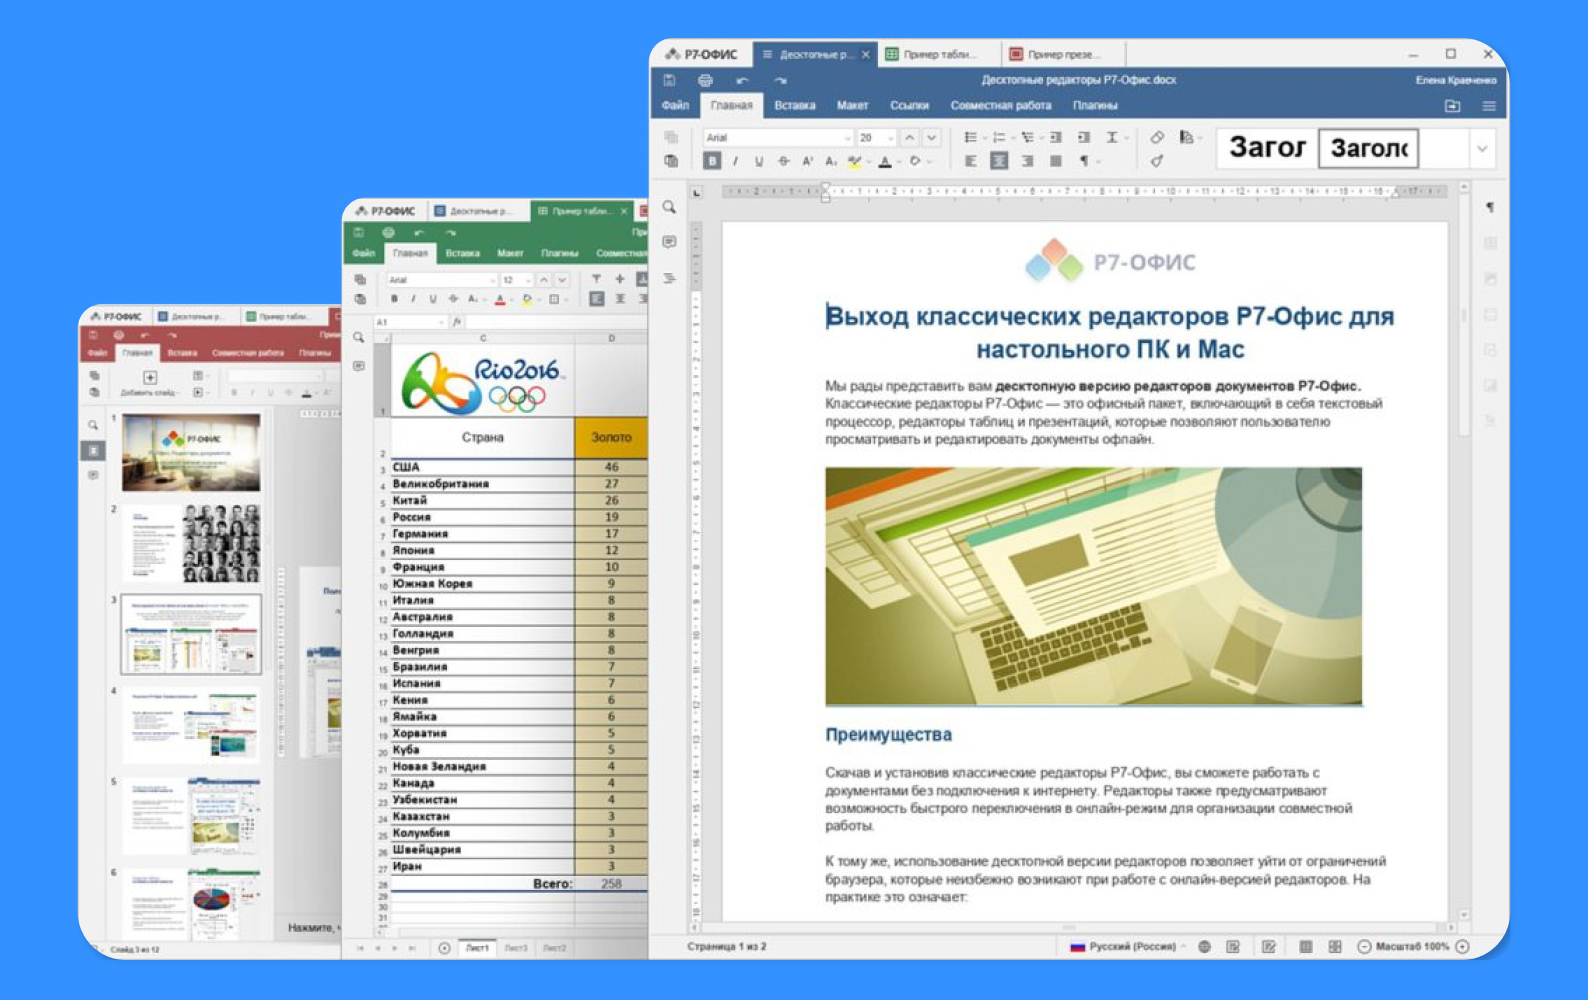1588x1000 pixels.
Task: Zoom in with the plus button
Action: (x=1462, y=946)
